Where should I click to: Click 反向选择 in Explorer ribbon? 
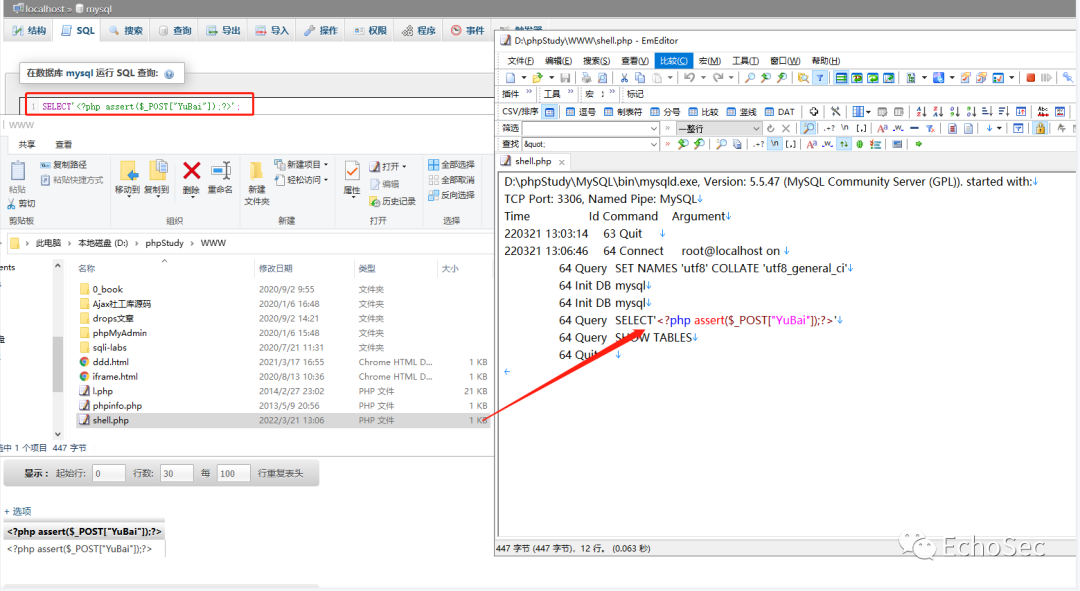click(x=451, y=195)
